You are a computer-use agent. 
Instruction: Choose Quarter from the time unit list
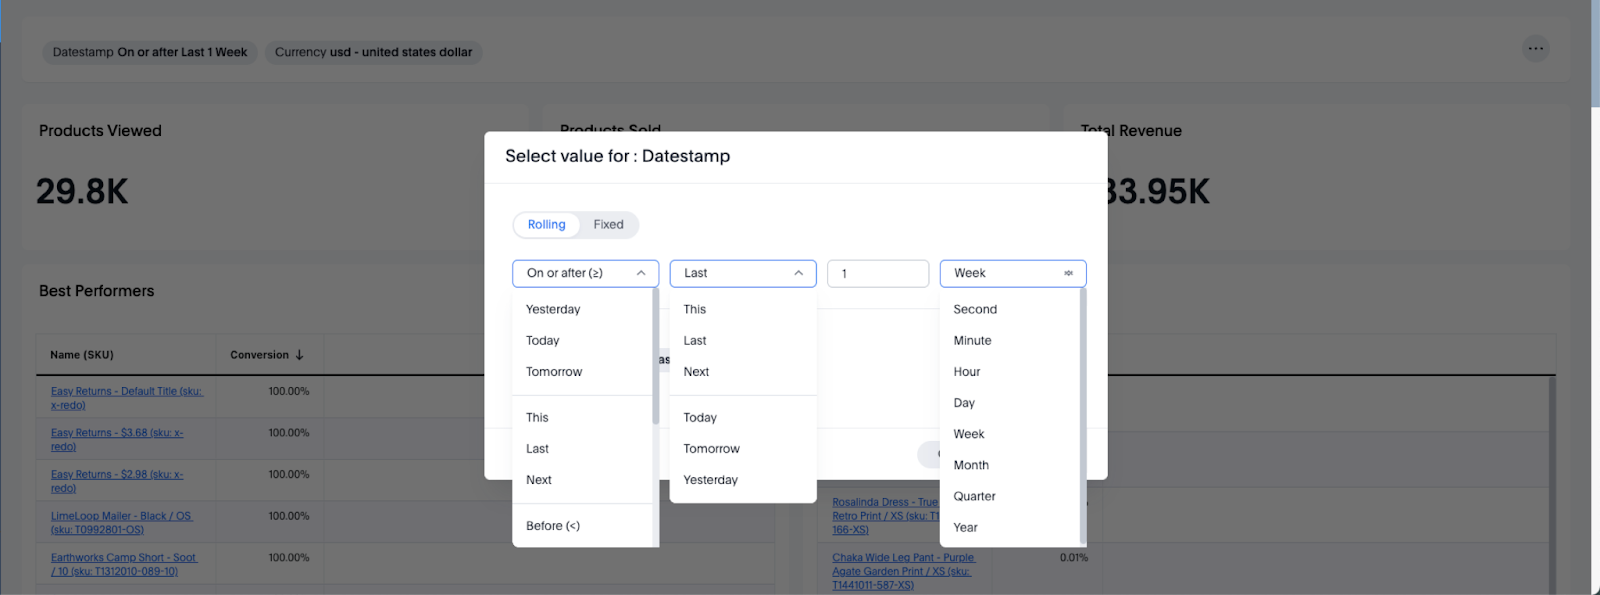click(x=974, y=497)
